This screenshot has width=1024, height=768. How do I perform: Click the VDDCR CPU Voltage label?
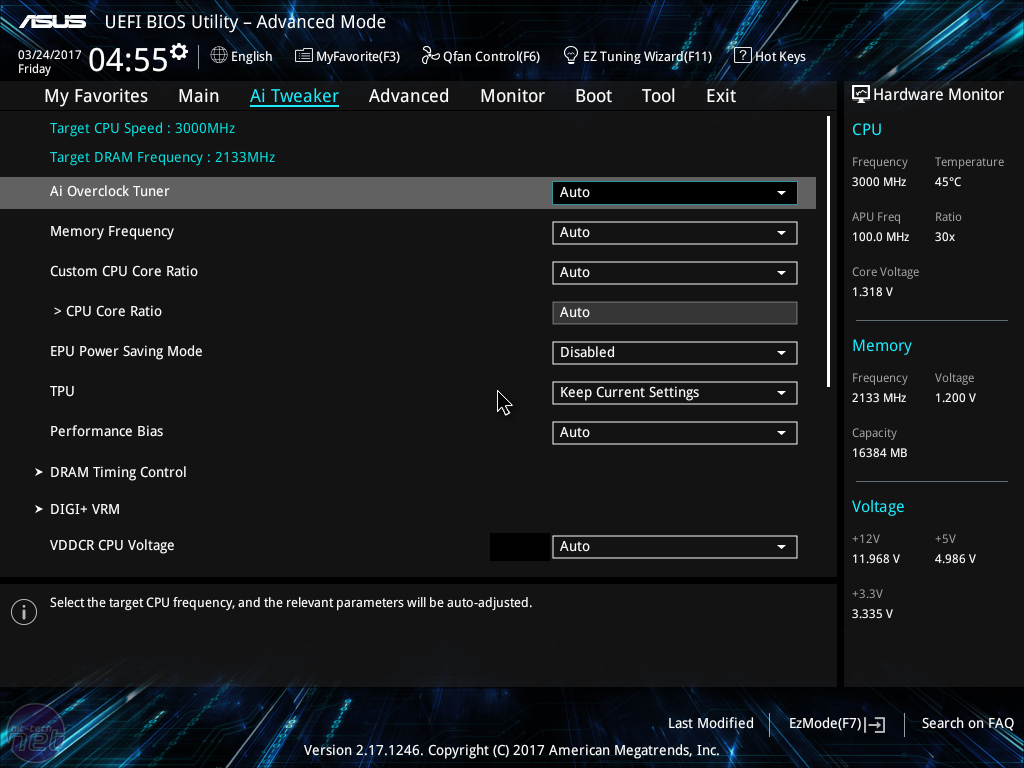(112, 545)
